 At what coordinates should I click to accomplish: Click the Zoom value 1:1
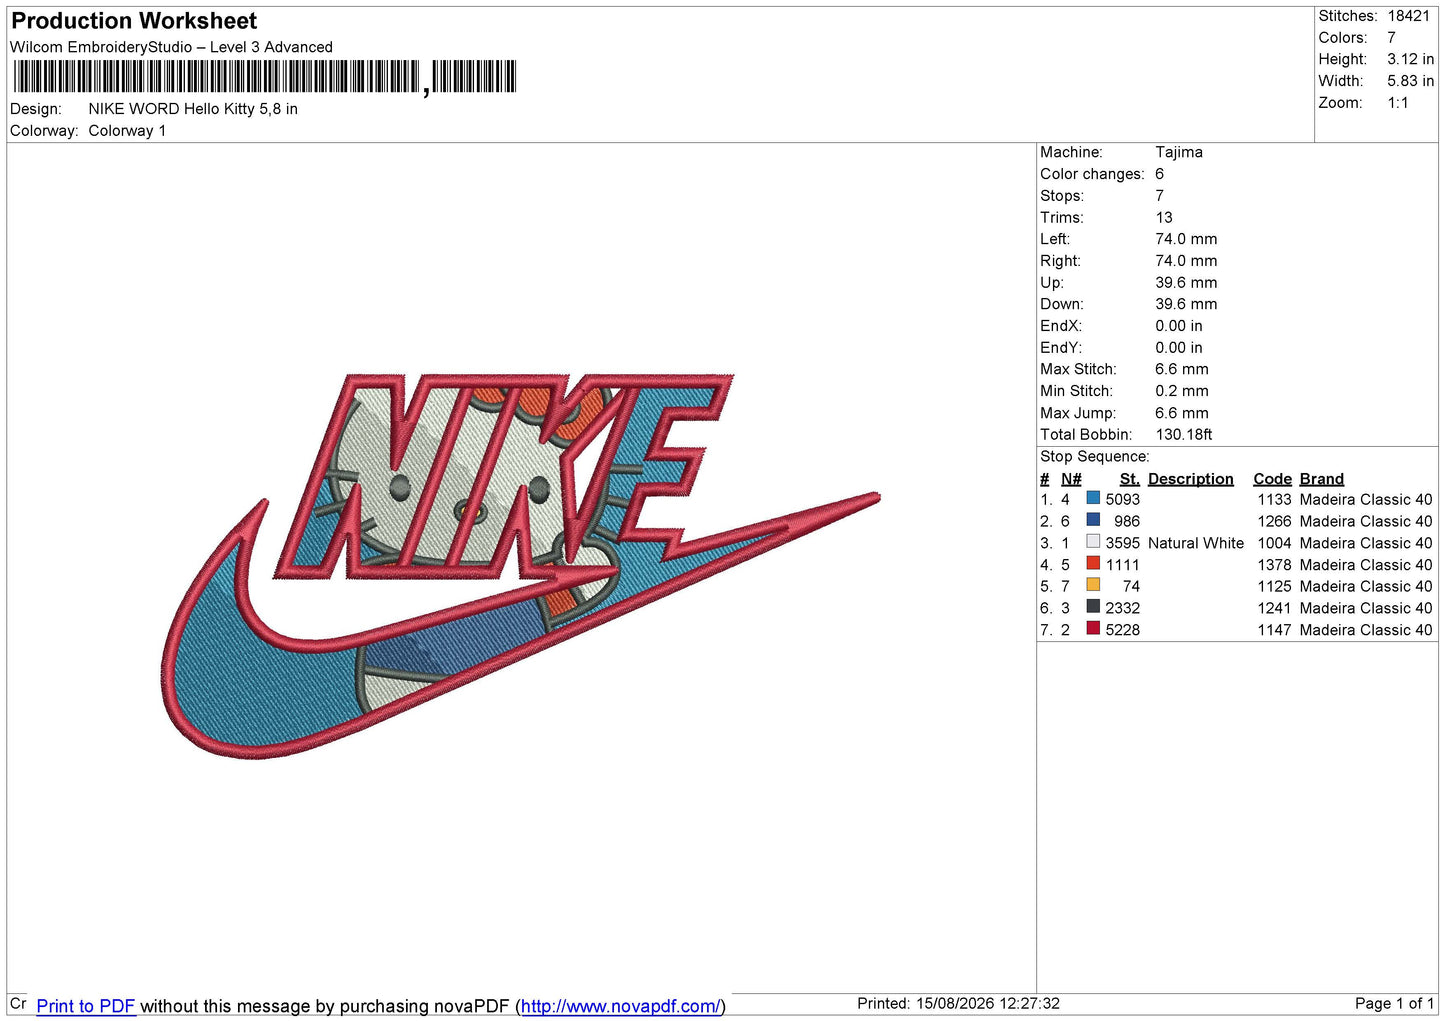1397,103
